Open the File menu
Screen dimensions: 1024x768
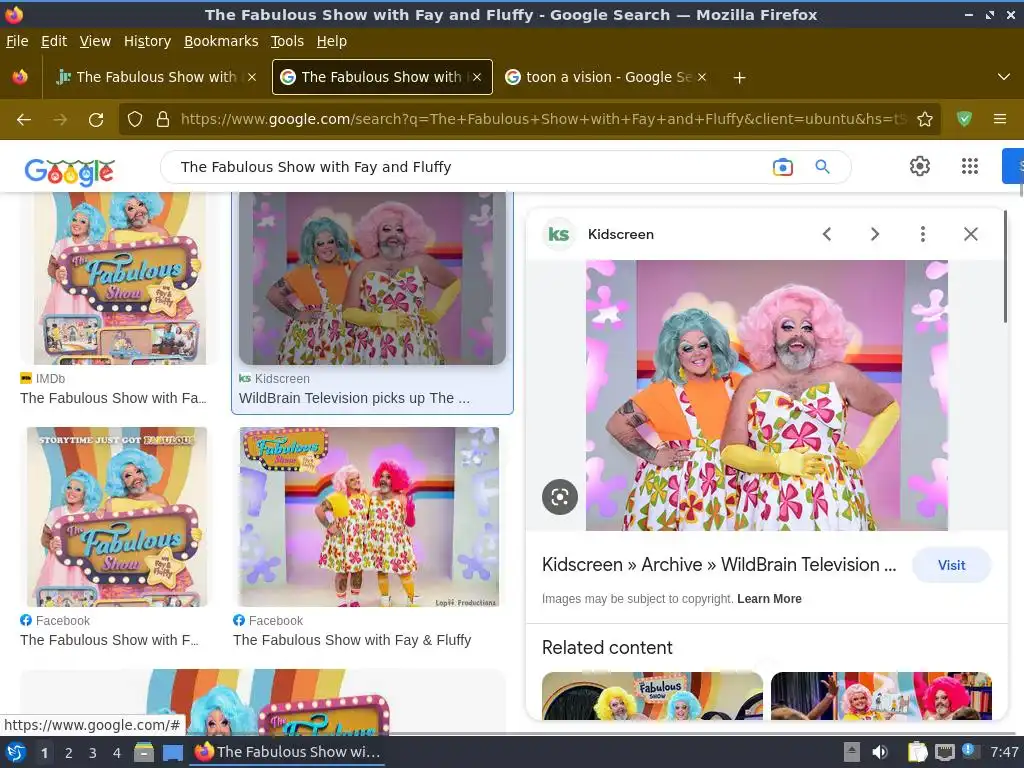coord(17,41)
